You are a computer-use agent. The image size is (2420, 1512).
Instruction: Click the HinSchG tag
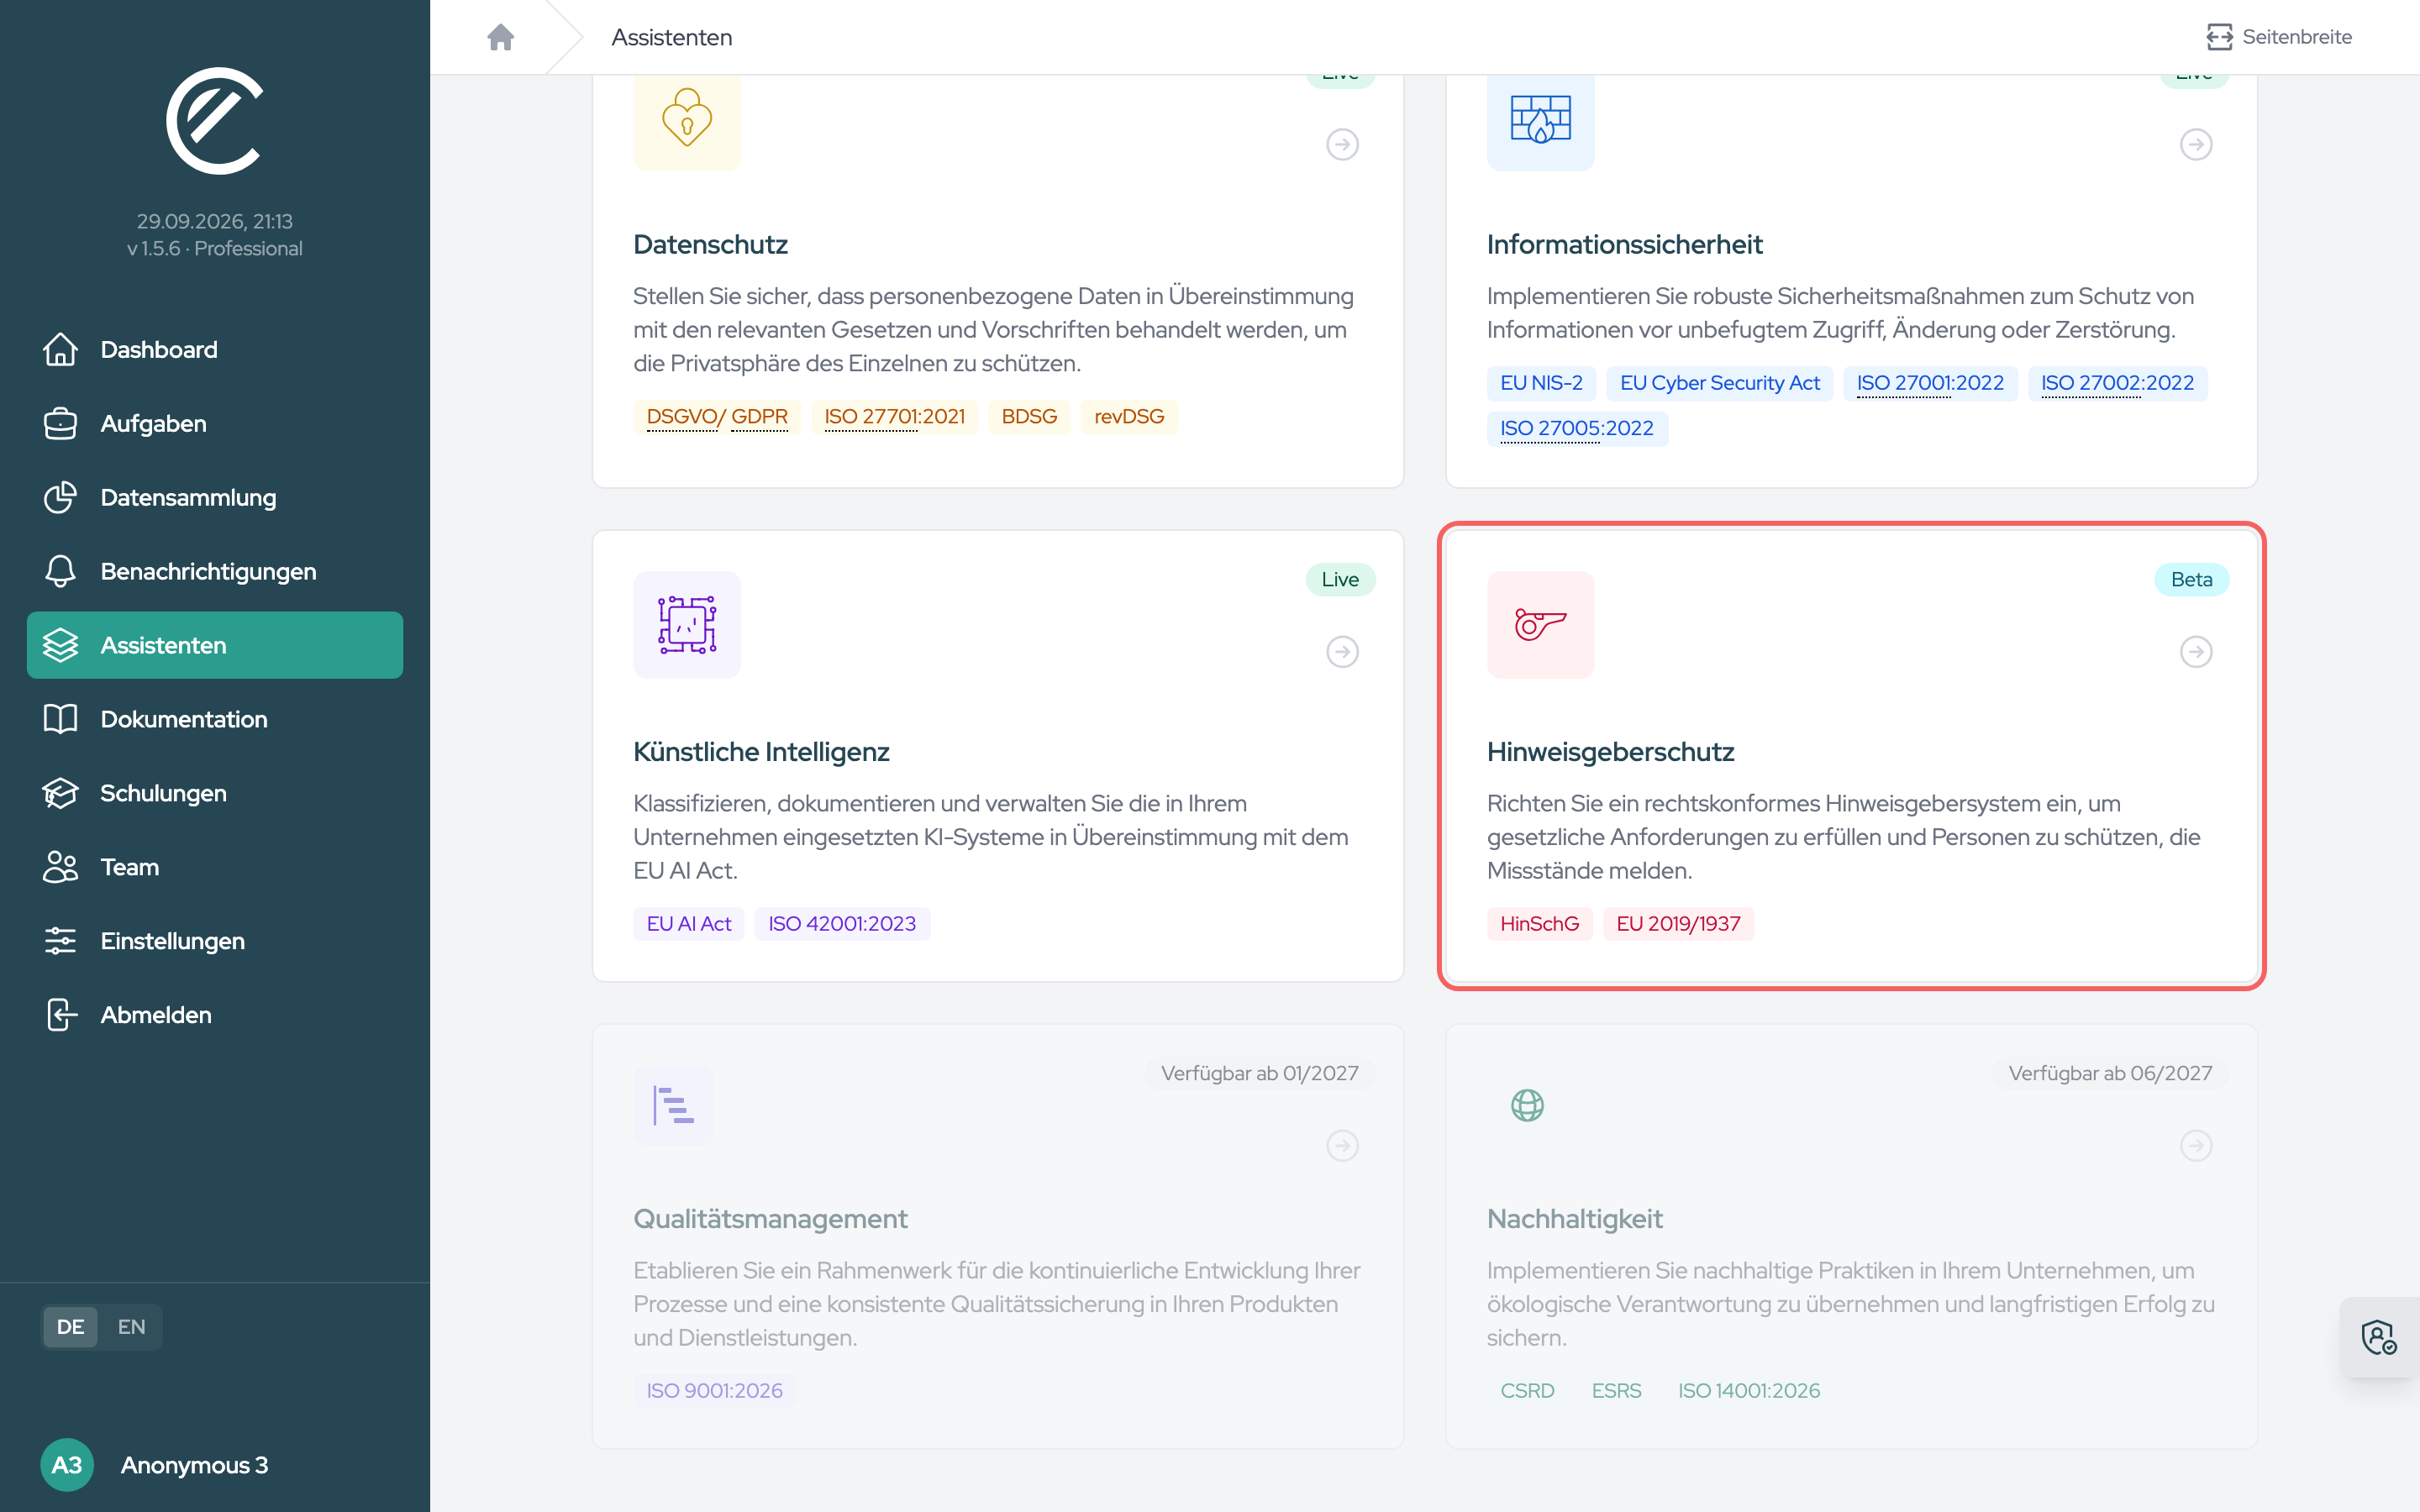(1539, 924)
